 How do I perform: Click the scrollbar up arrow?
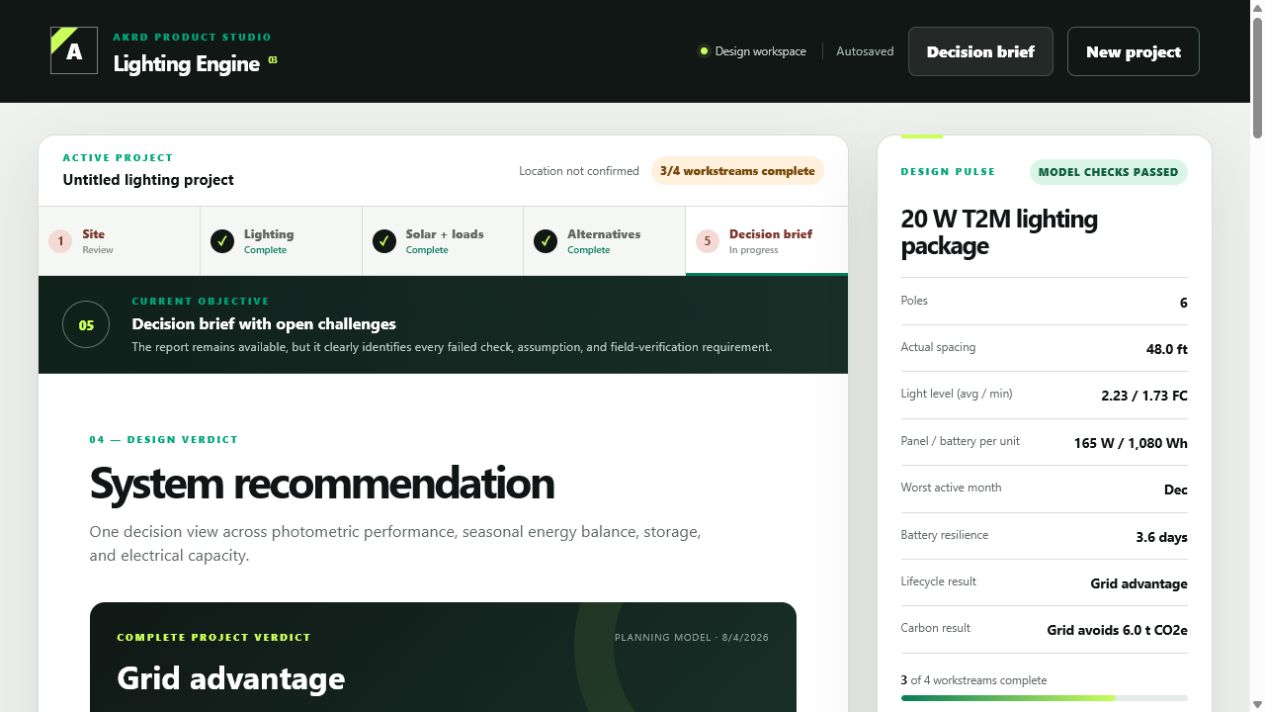(1257, 8)
